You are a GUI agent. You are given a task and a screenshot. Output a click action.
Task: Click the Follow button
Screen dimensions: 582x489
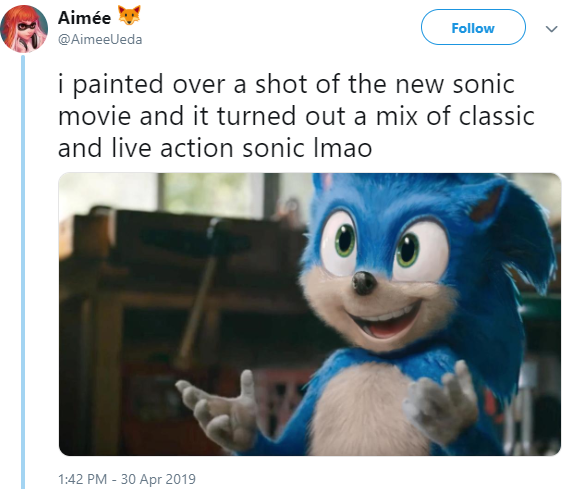[x=473, y=27]
